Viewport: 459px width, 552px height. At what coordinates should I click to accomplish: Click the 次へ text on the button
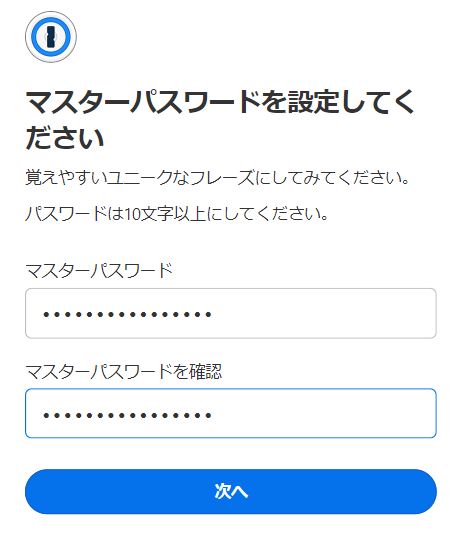(x=231, y=491)
